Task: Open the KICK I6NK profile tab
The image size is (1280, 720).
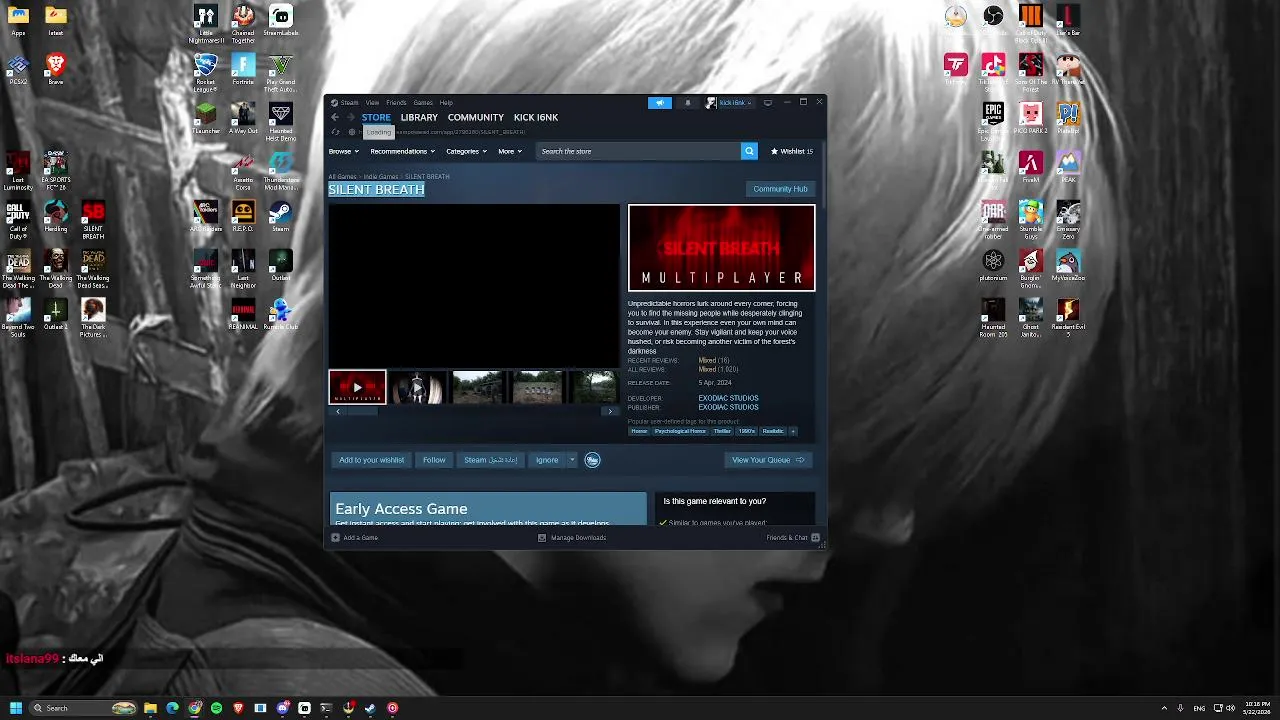Action: [x=536, y=117]
